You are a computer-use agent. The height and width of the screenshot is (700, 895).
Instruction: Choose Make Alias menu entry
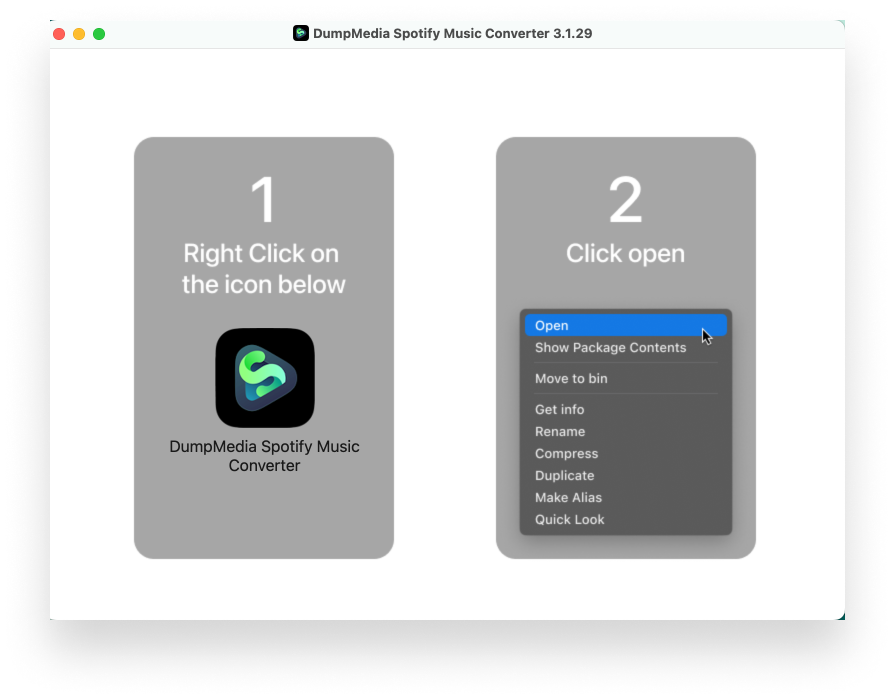tap(626, 498)
